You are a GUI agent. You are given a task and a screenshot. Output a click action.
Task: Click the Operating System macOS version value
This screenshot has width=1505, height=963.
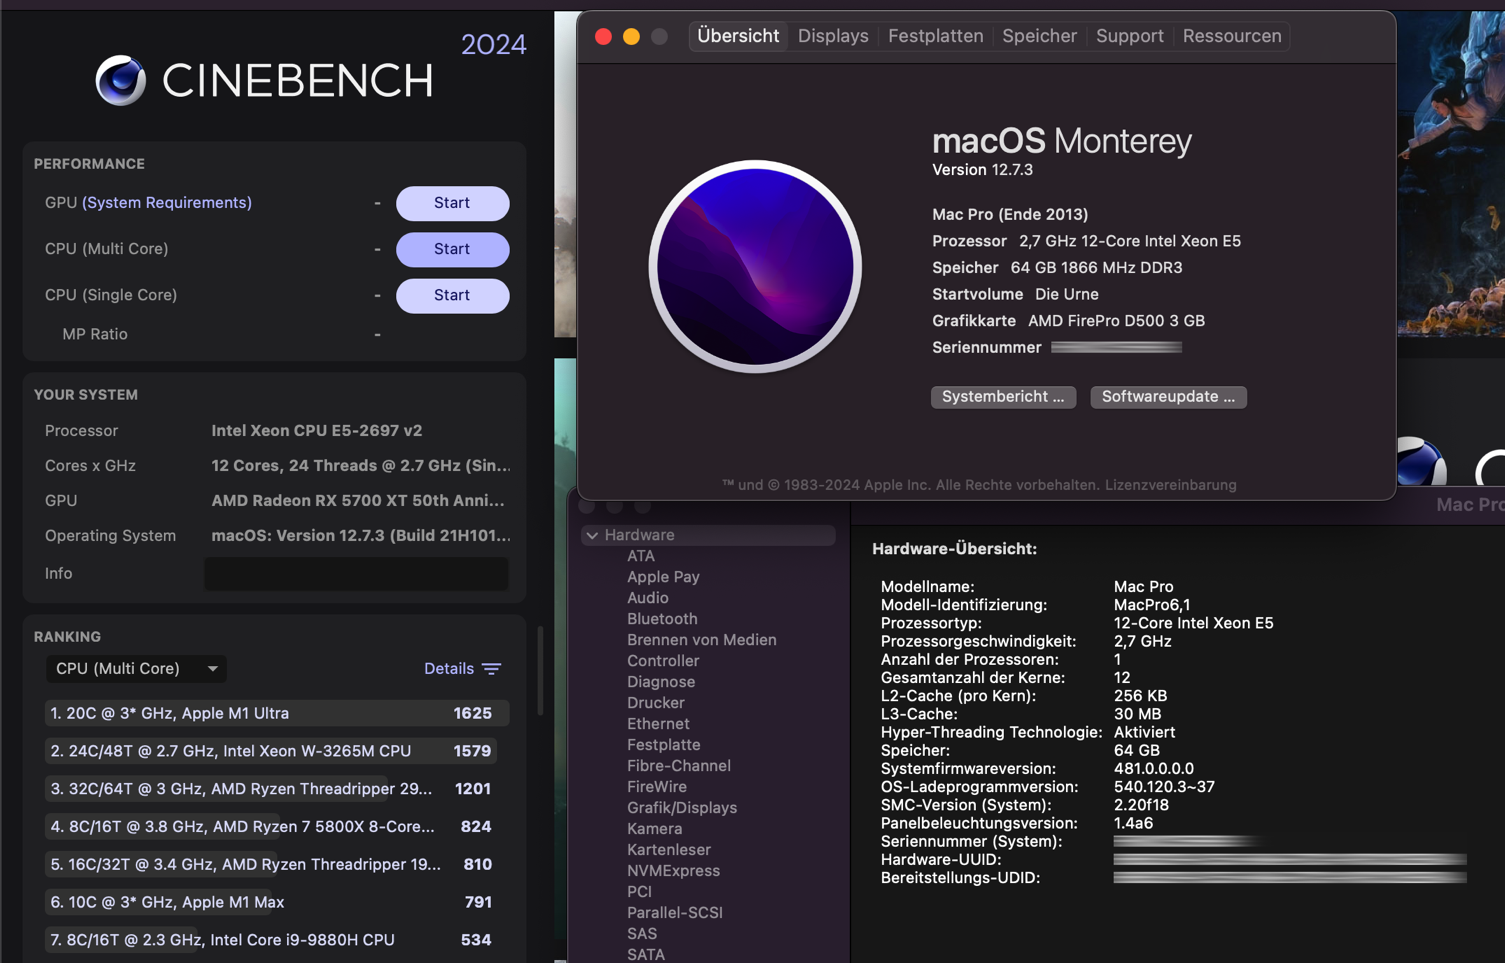coord(360,536)
